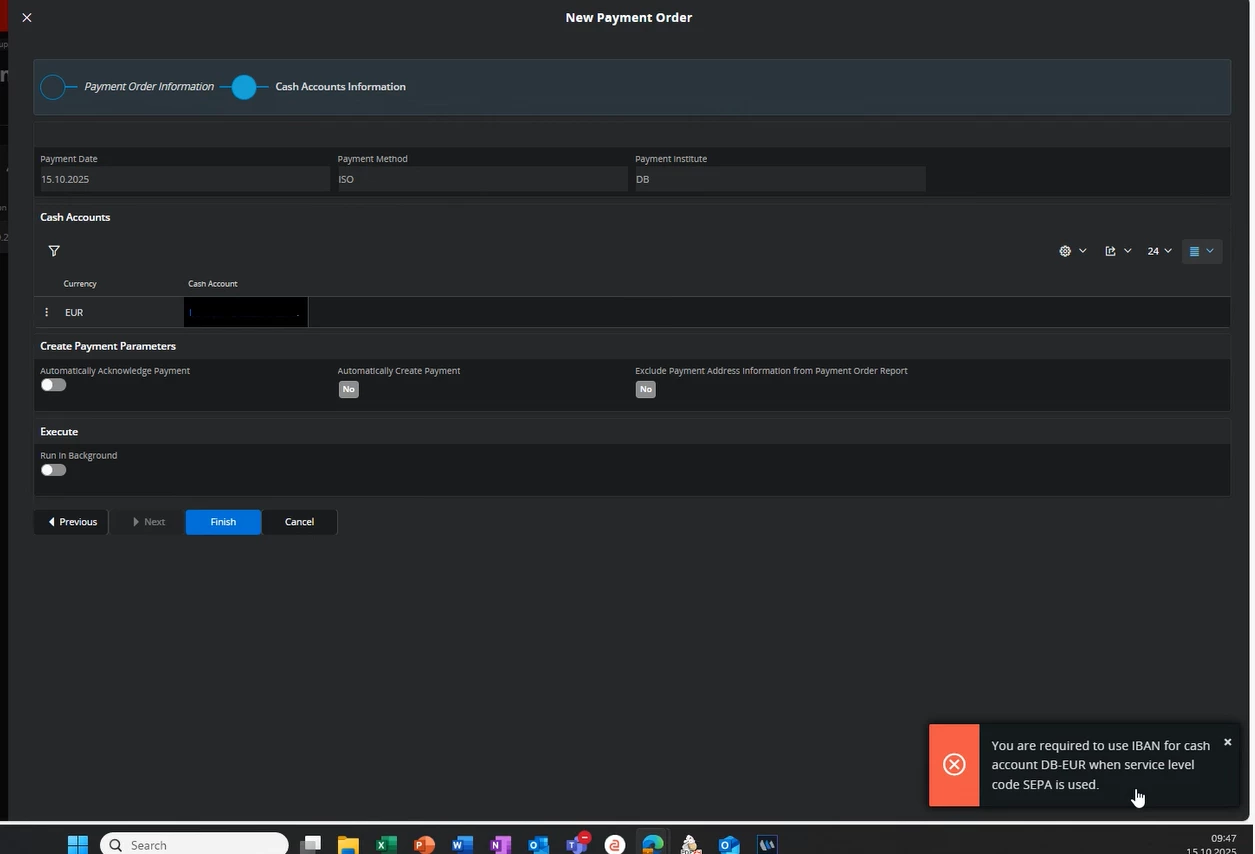Select the Cash Accounts Information step circle
This screenshot has height=854, width=1255.
click(x=244, y=87)
